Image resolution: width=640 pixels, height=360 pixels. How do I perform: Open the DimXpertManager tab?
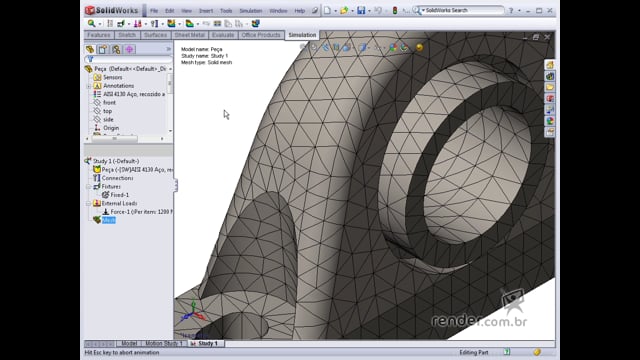[129, 49]
